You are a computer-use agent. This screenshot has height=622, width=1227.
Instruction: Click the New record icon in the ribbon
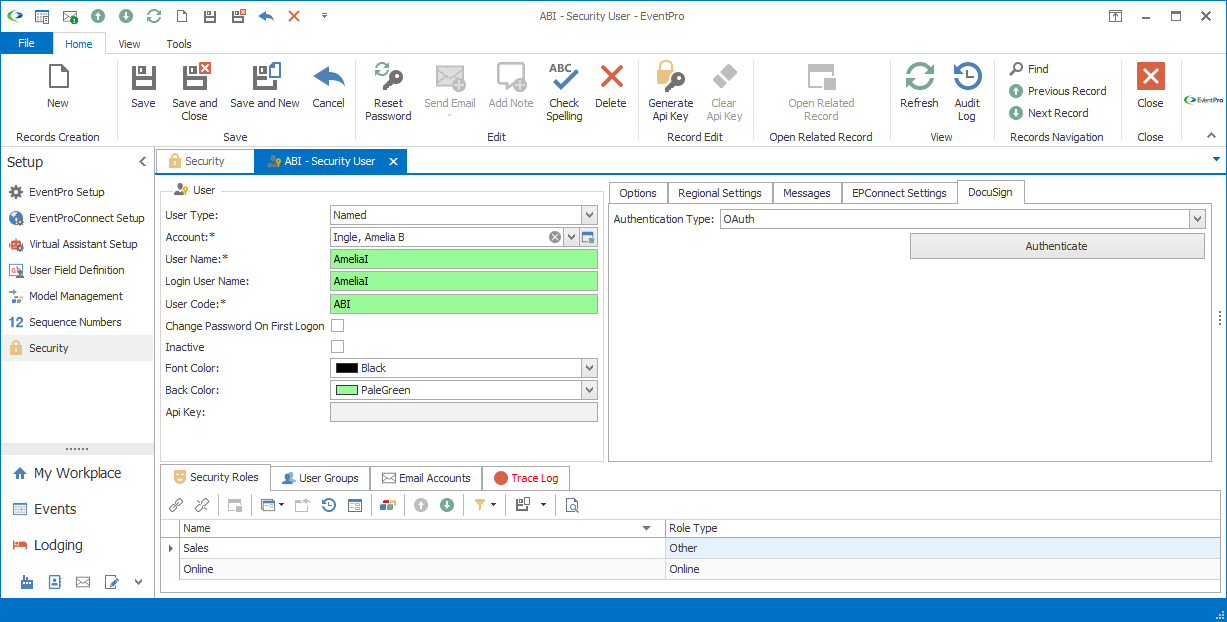pyautogui.click(x=58, y=77)
